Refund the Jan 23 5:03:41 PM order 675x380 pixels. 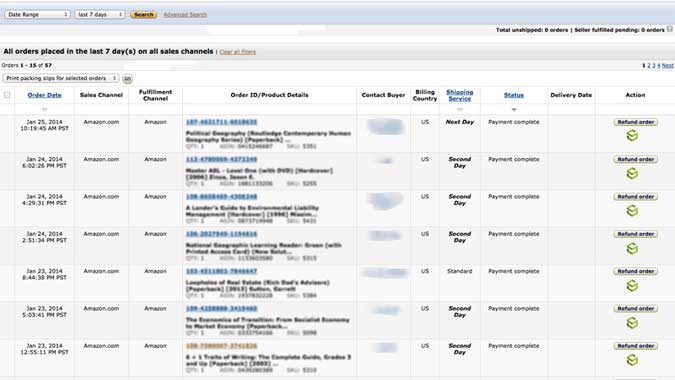pos(635,309)
